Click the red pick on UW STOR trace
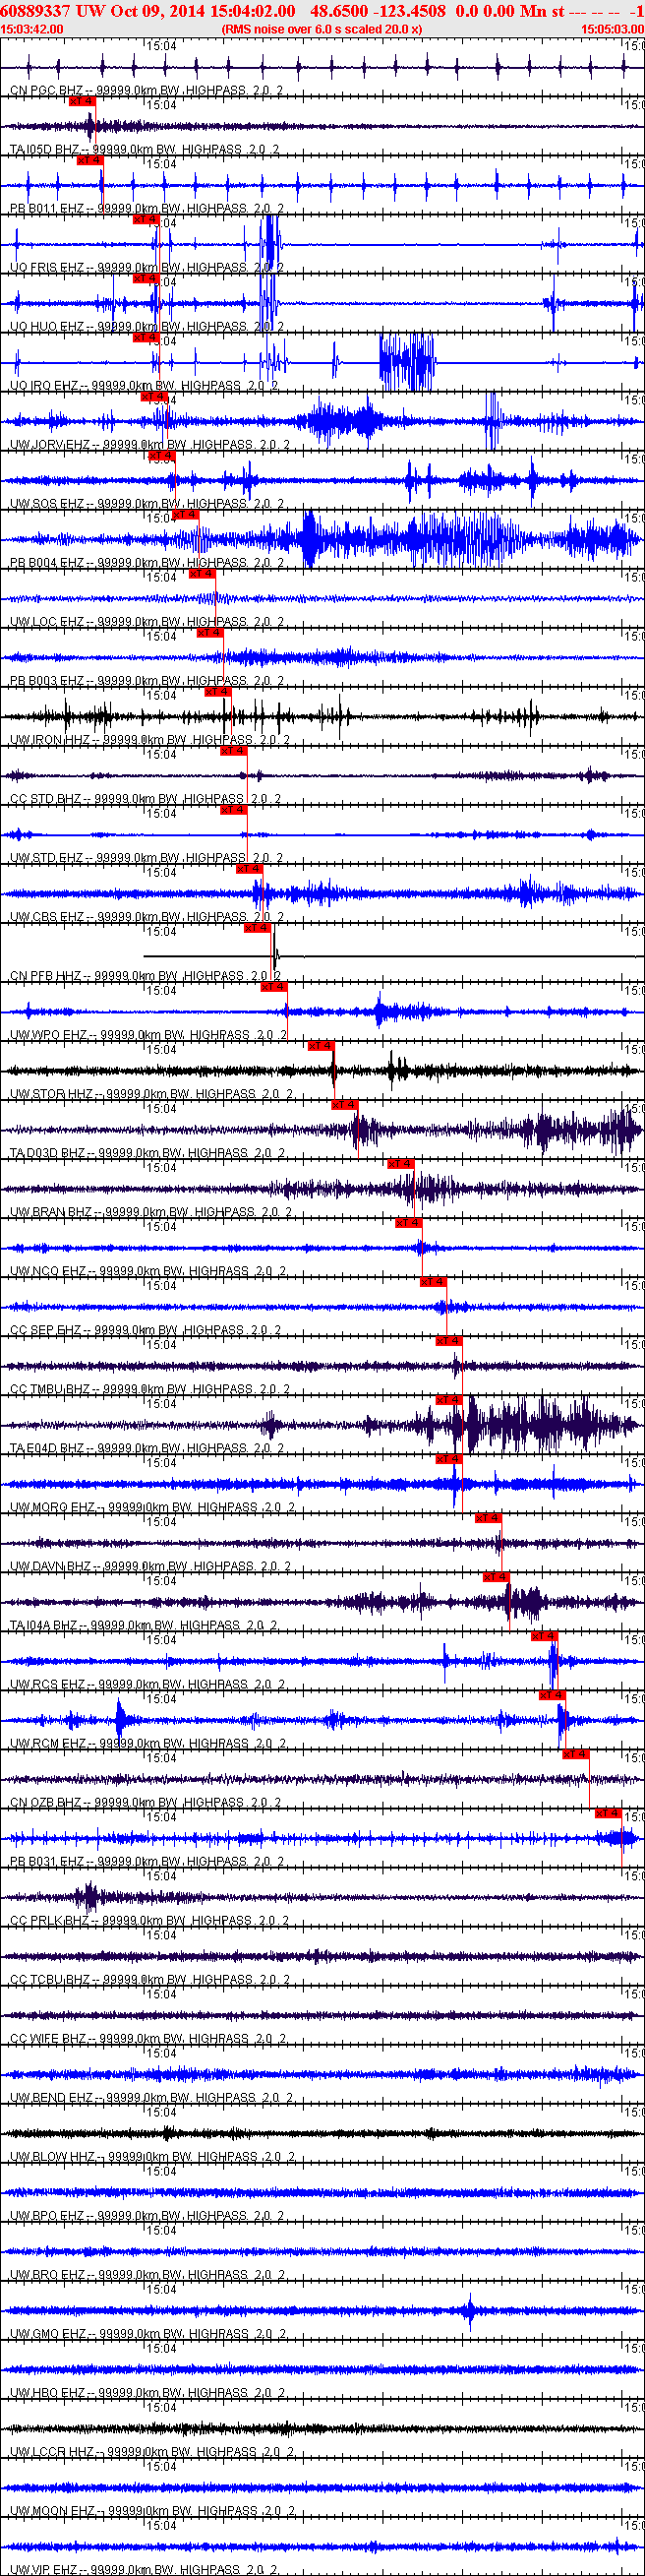645x2576 pixels. 321,1045
